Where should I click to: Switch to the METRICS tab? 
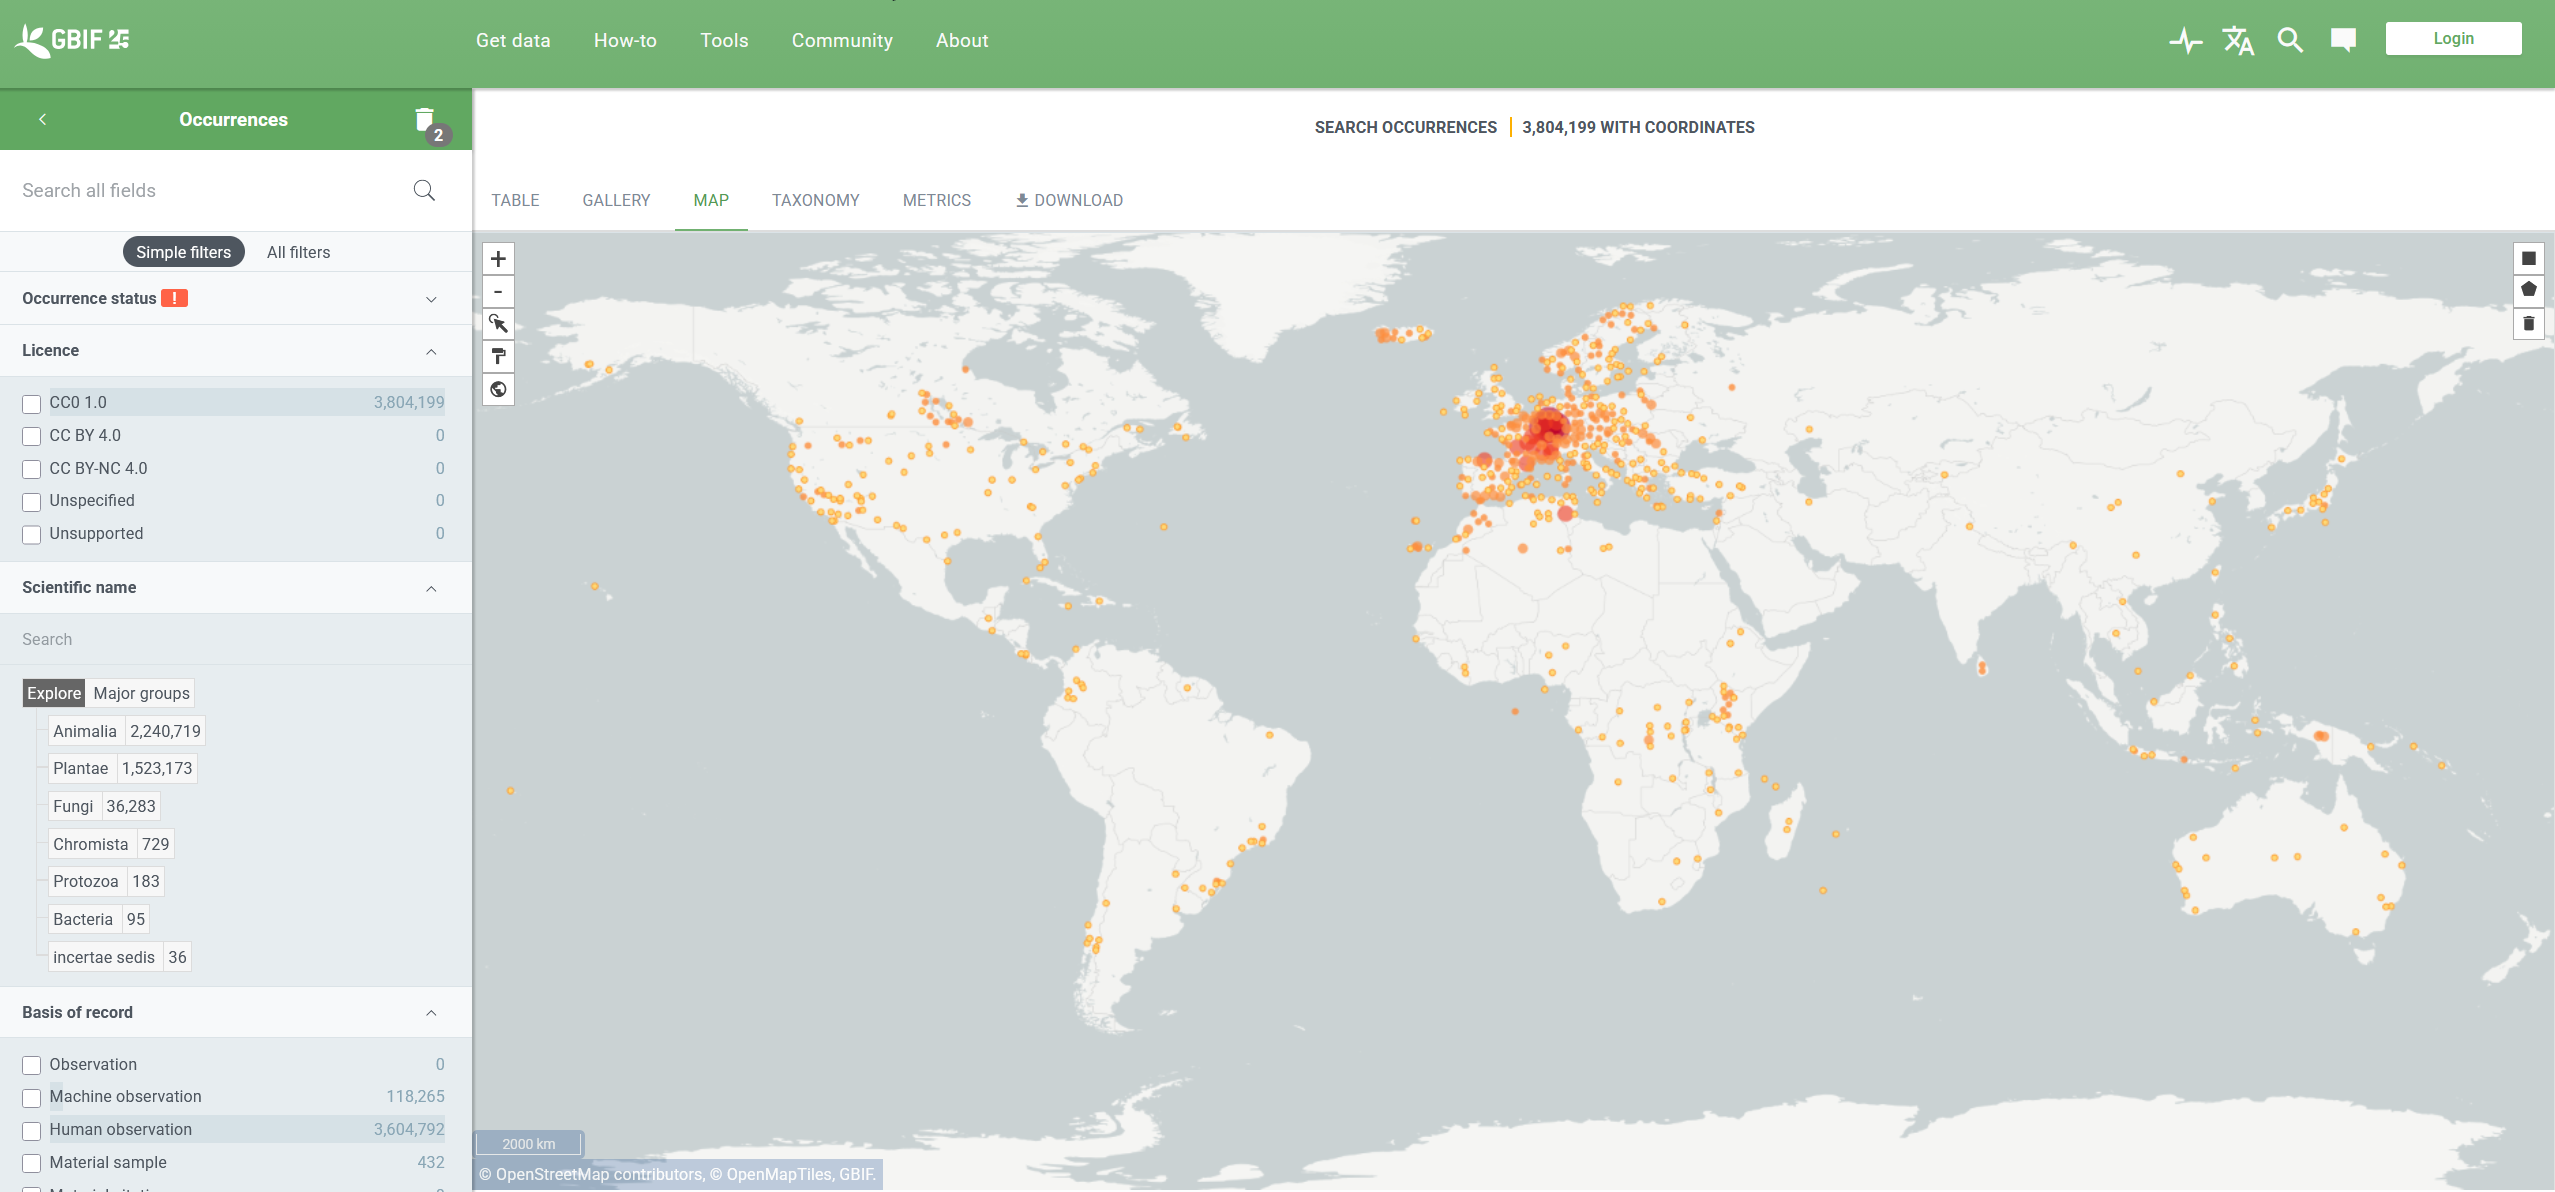click(937, 200)
